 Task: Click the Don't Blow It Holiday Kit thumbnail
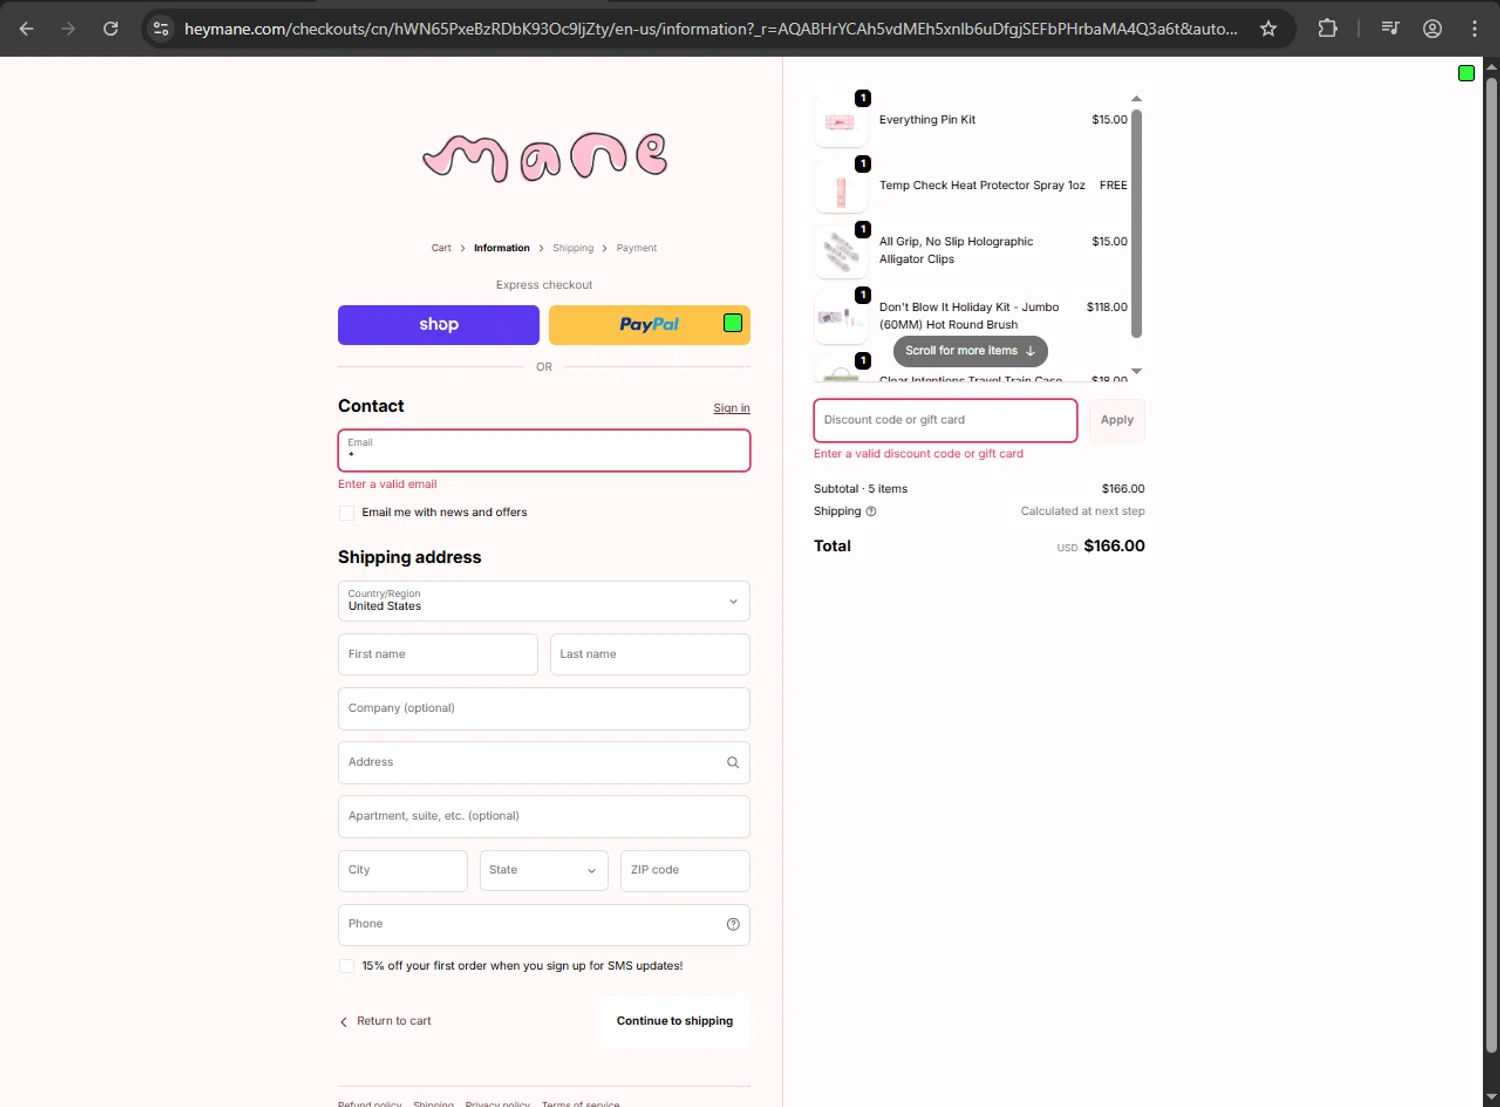[x=841, y=318]
